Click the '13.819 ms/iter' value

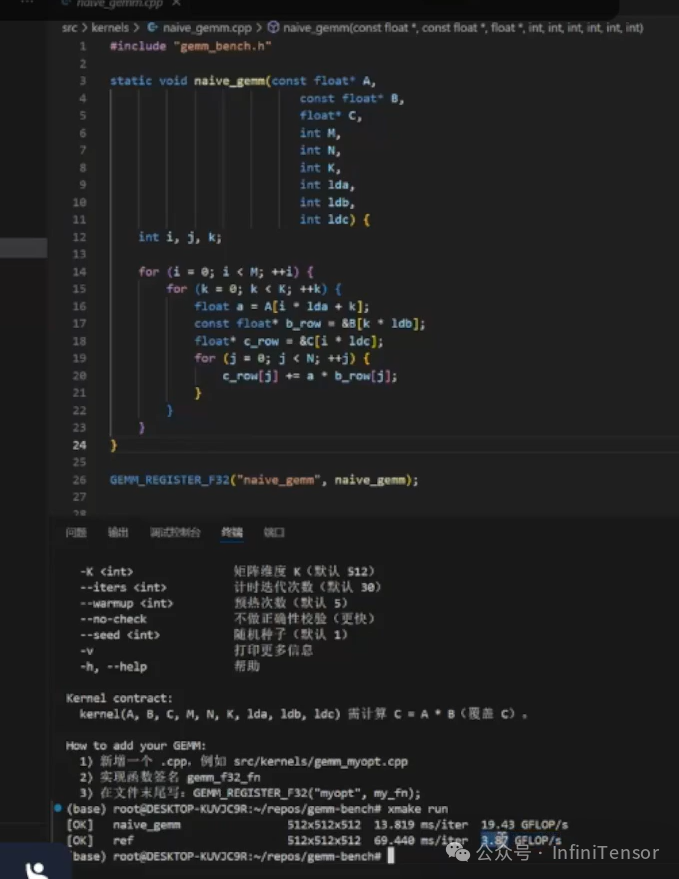tap(421, 825)
